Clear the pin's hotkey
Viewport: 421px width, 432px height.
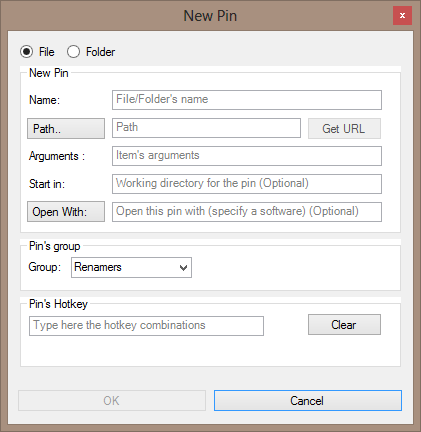(344, 324)
